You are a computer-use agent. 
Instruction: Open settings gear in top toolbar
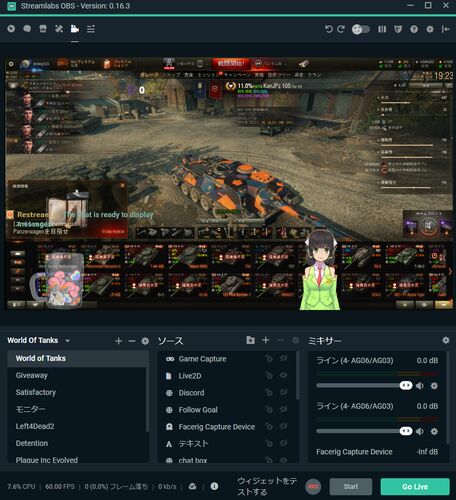[430, 29]
